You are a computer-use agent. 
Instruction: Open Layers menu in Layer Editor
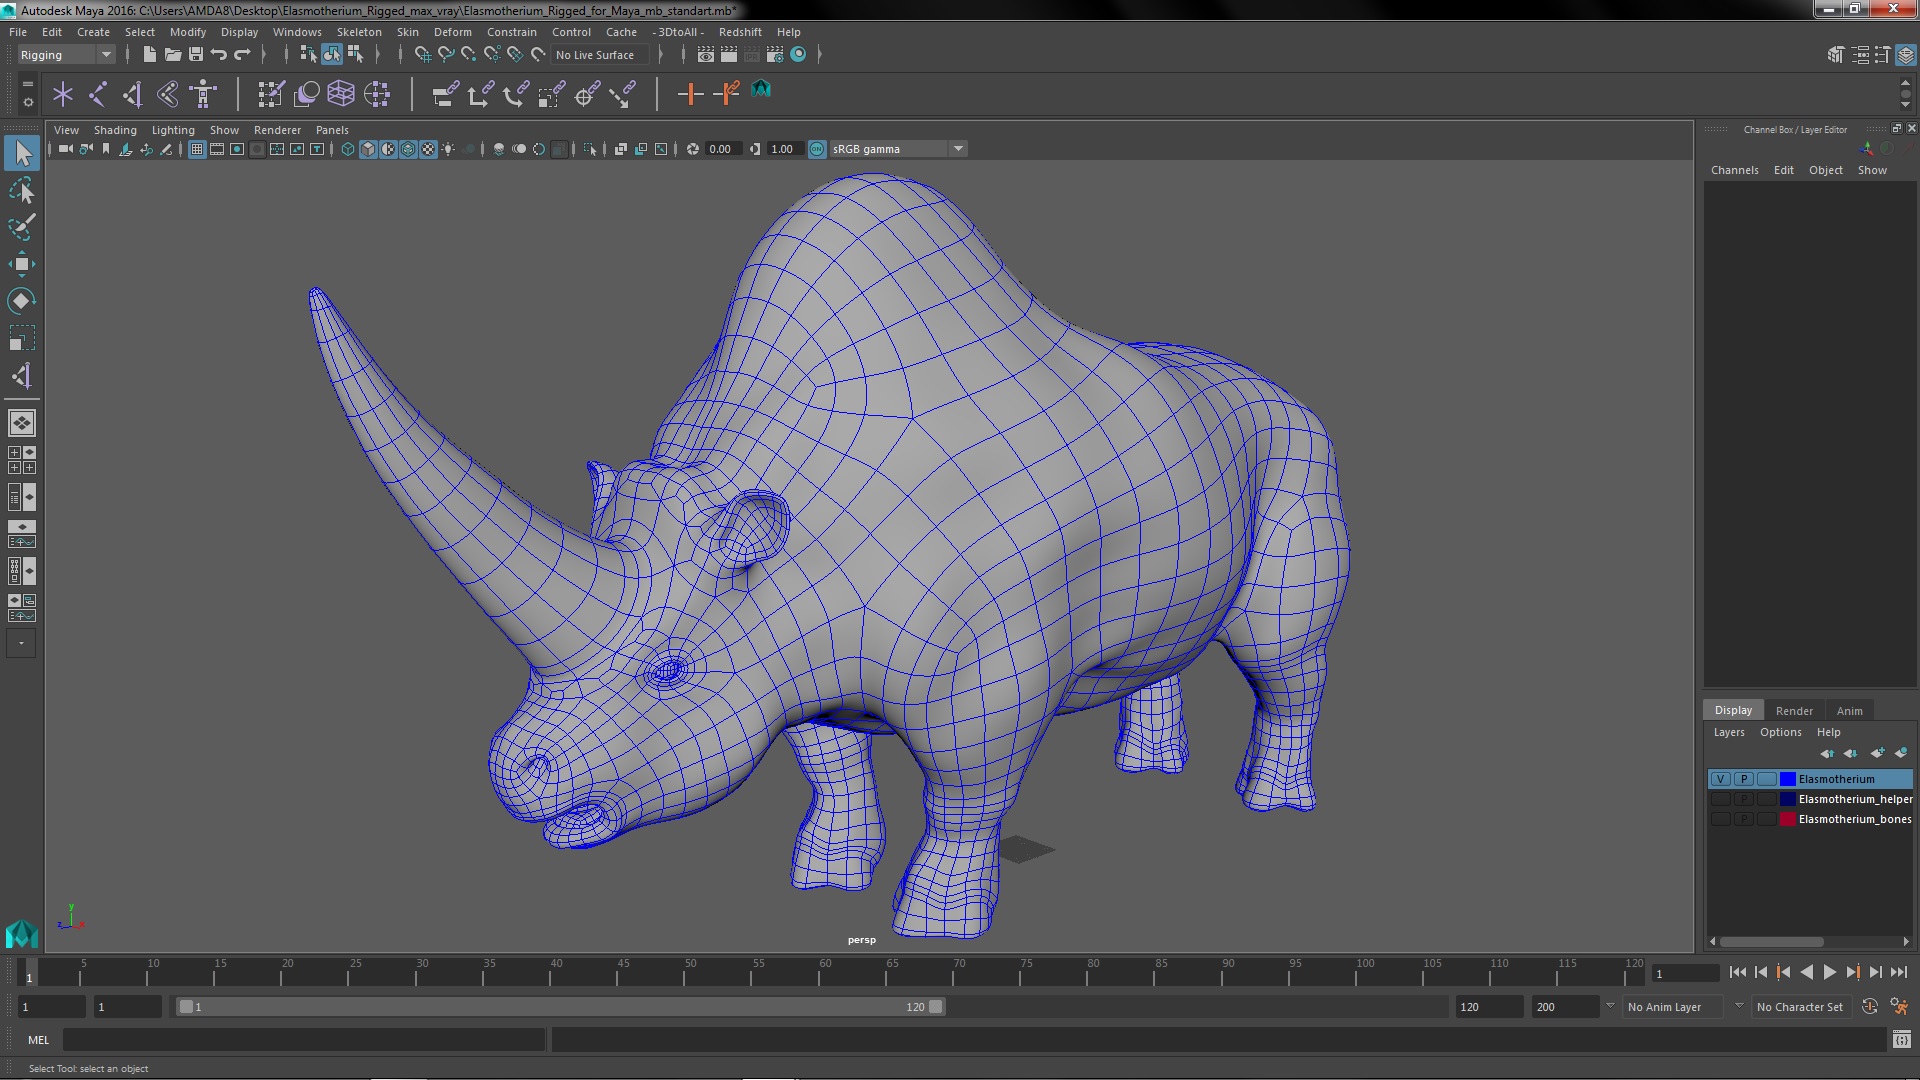pos(1728,732)
